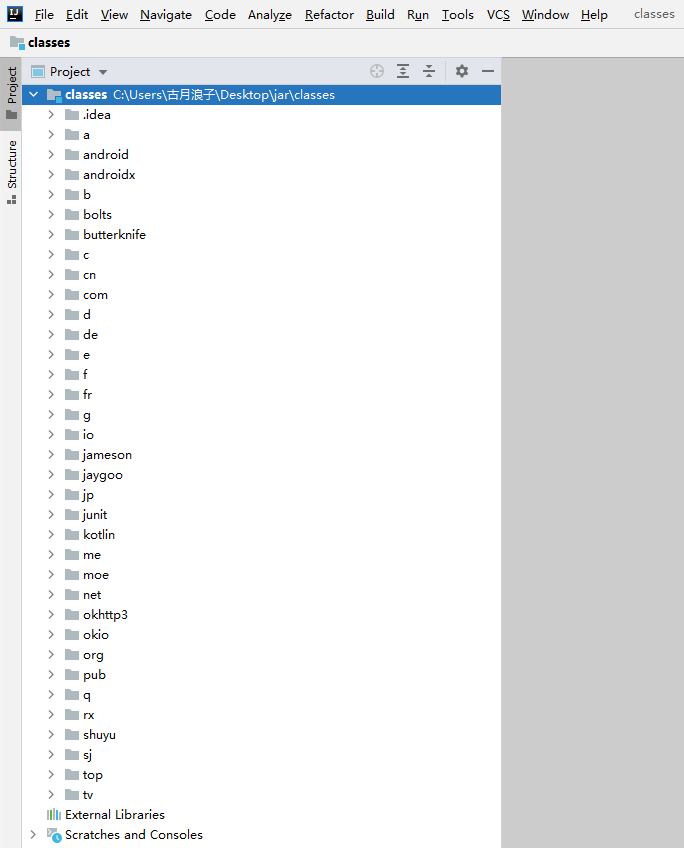This screenshot has height=848, width=684.
Task: Open the Analyze menu
Action: 270,15
